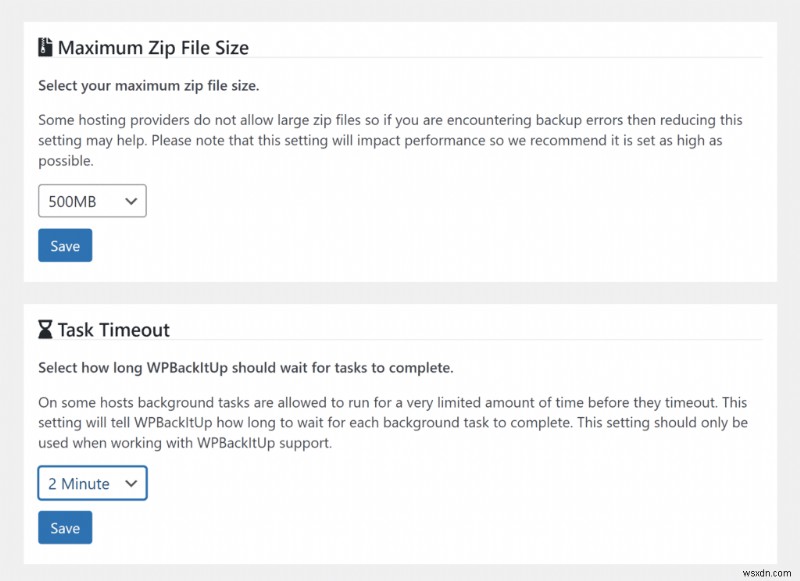Click the "Select how long WPBackItUp should wait" label
Screen dimensions: 800x581
pos(245,368)
